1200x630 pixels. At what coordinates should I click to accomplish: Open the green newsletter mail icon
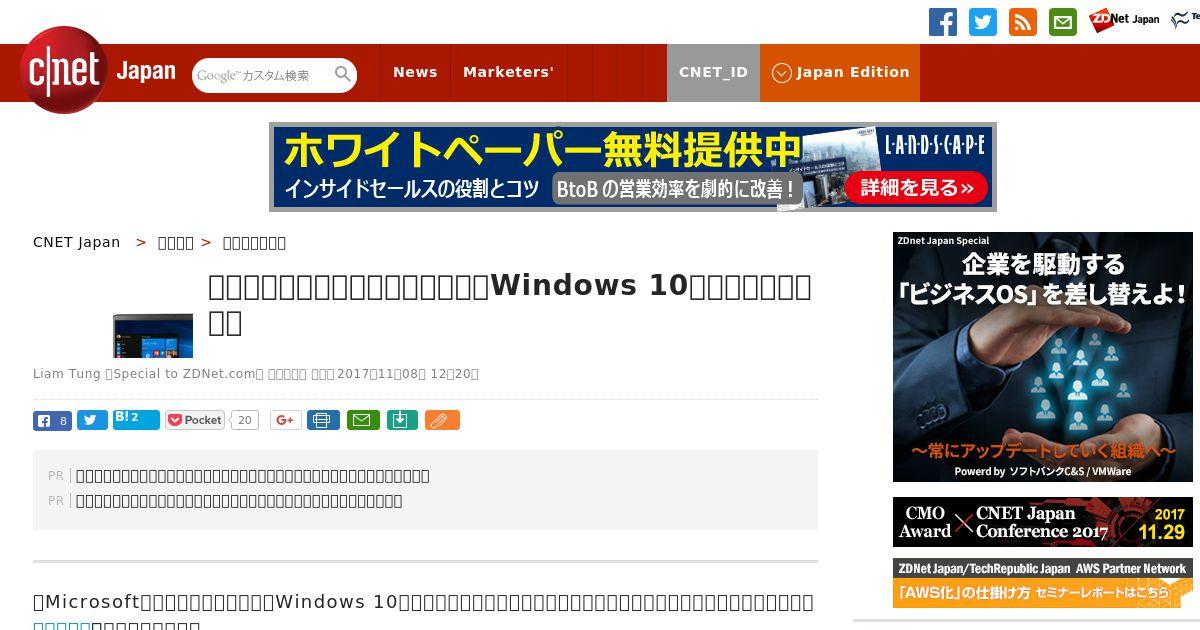(1063, 22)
